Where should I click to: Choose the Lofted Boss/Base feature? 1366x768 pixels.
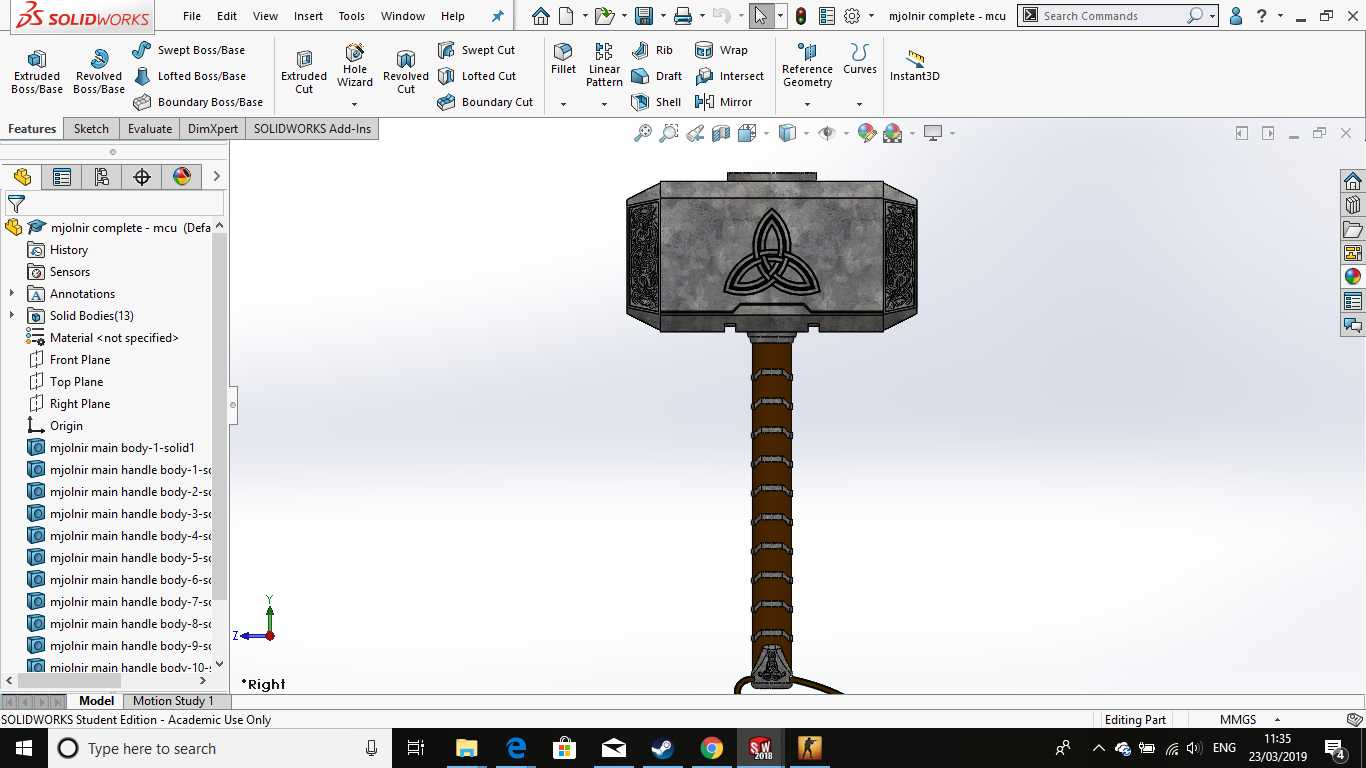click(x=189, y=76)
